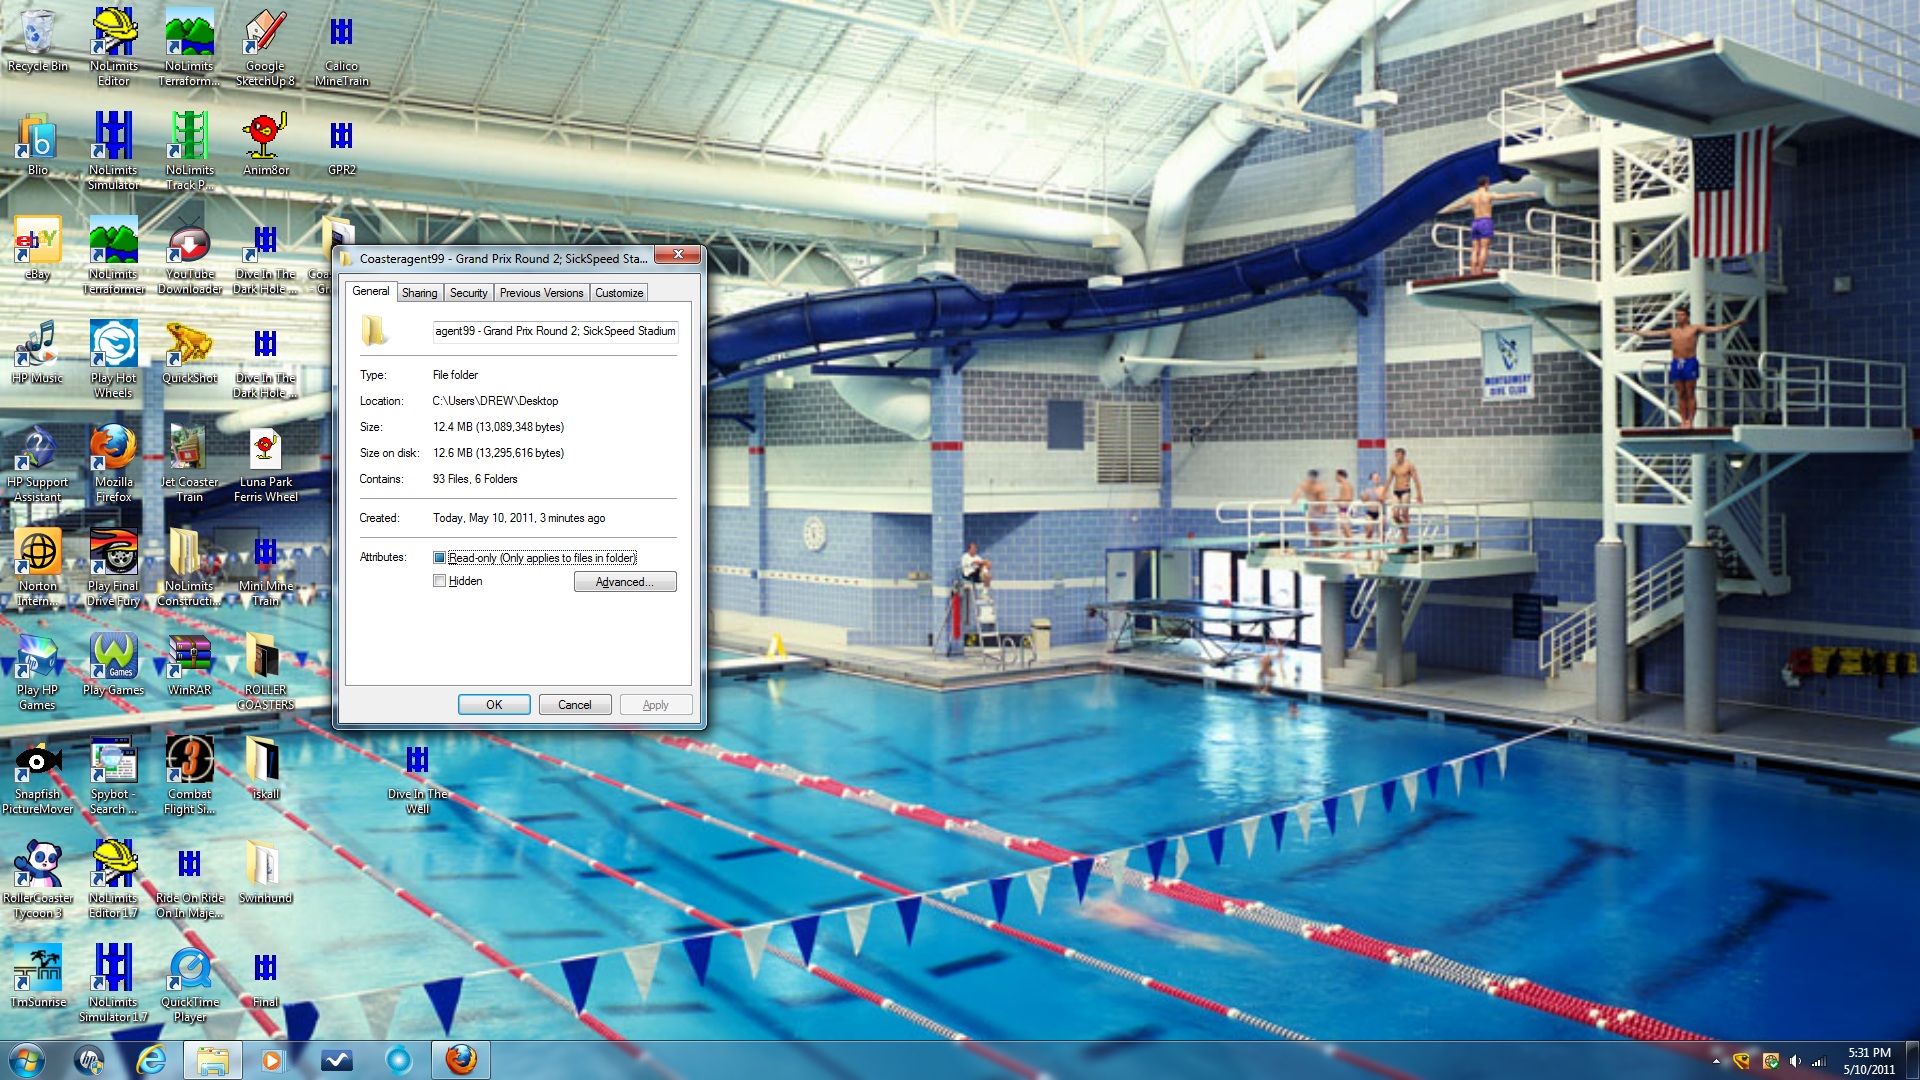Open the taskbar clock and date

click(x=1868, y=1061)
